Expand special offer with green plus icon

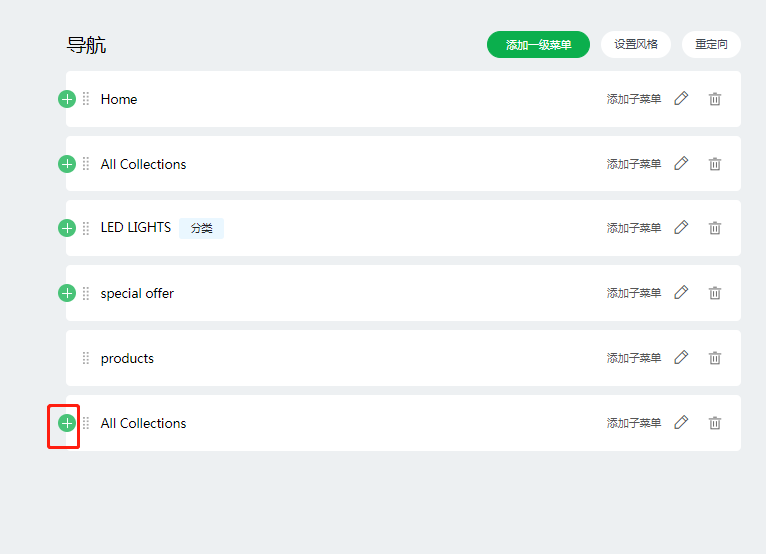(67, 293)
